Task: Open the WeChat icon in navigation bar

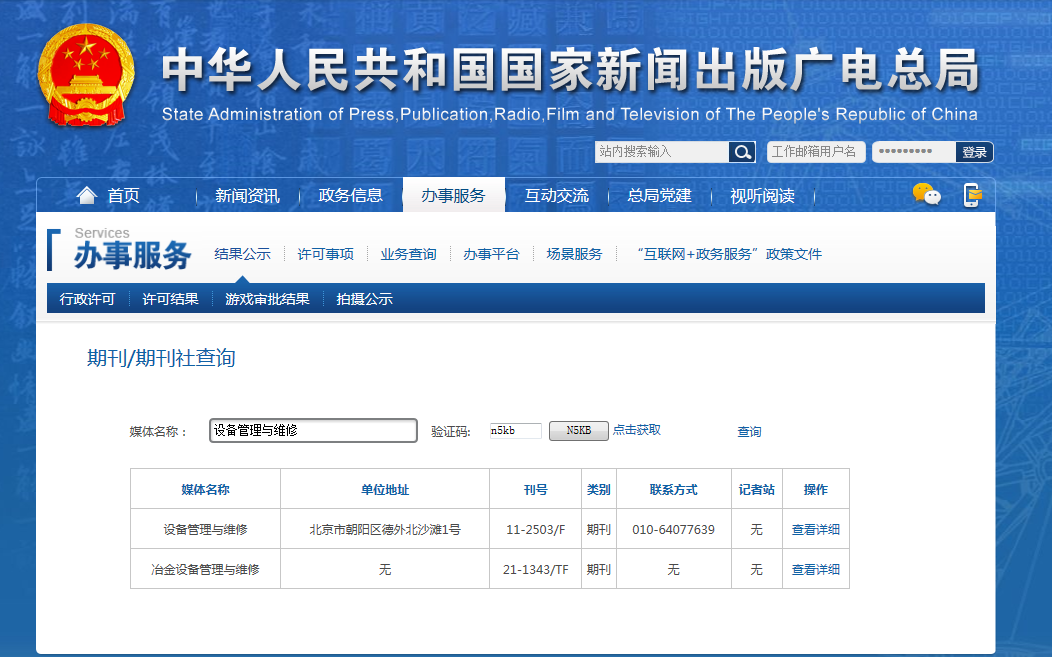Action: point(927,195)
